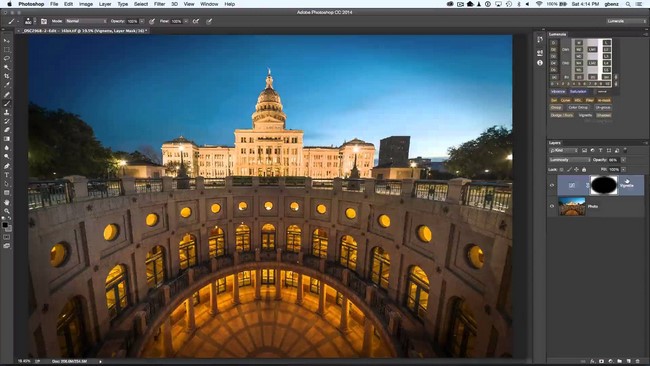This screenshot has height=366, width=650.
Task: Select the Move tool in the toolbar
Action: click(x=7, y=41)
